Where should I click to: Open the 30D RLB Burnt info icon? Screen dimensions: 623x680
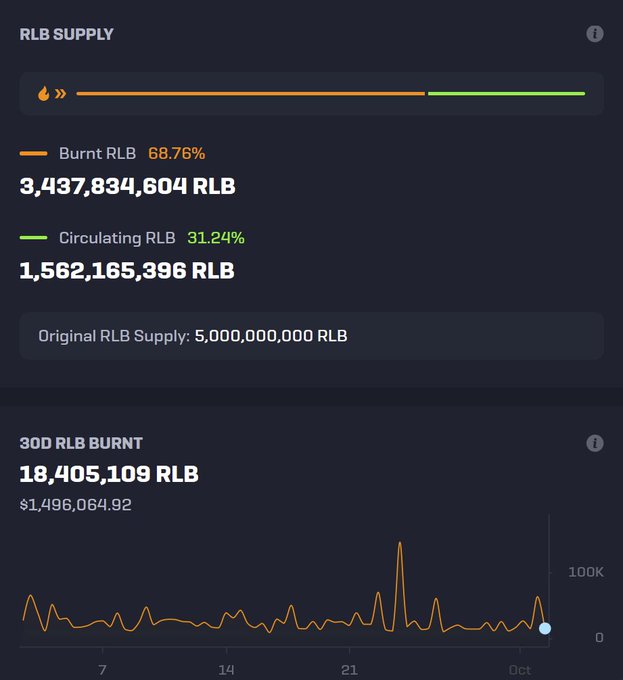pos(595,443)
